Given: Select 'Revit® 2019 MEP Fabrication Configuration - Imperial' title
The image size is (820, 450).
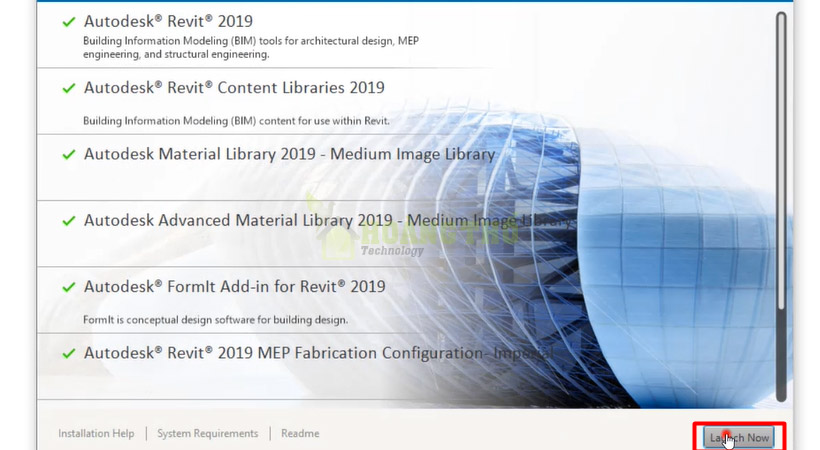Looking at the screenshot, I should point(318,353).
